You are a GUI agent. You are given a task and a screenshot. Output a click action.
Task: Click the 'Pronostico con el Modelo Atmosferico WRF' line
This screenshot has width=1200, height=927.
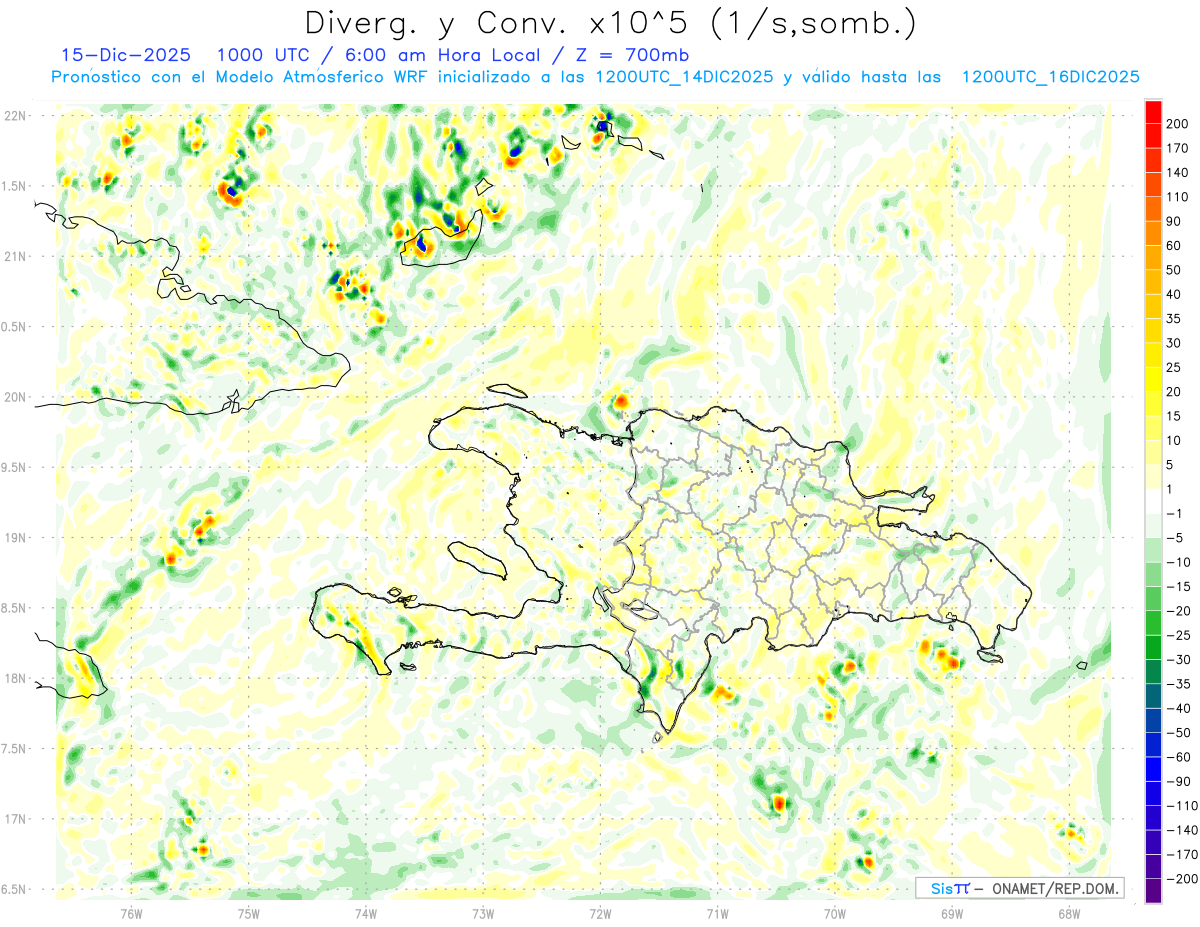click(x=241, y=77)
